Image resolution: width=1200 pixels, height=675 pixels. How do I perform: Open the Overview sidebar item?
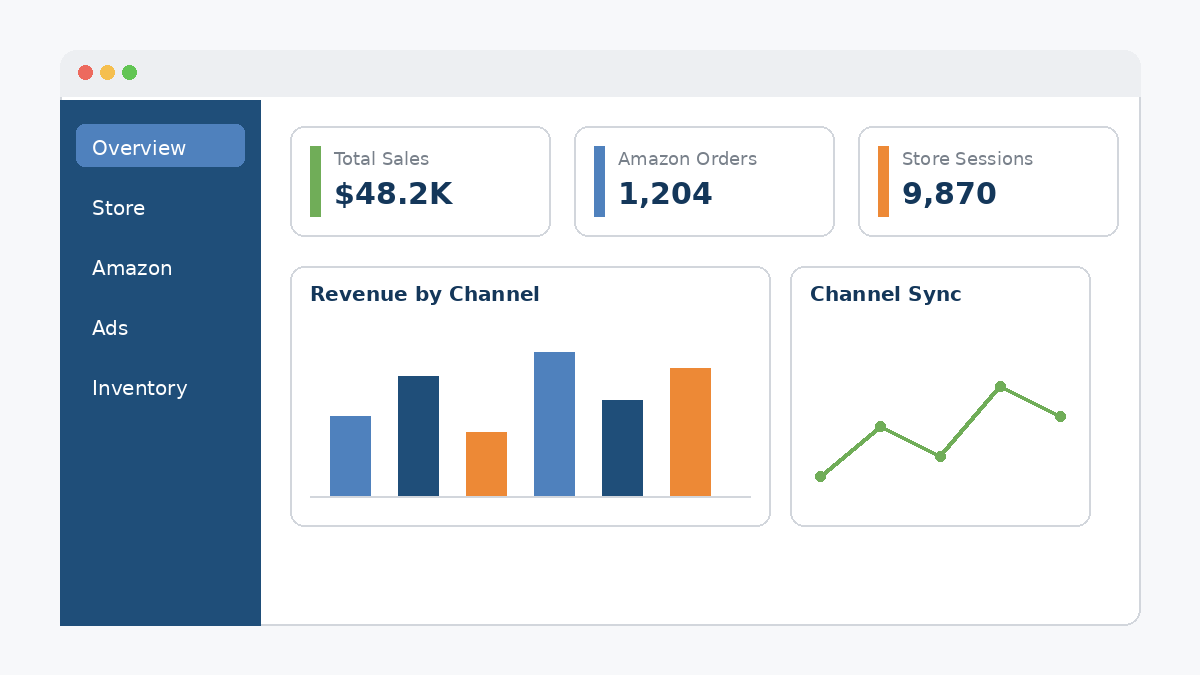pos(160,146)
